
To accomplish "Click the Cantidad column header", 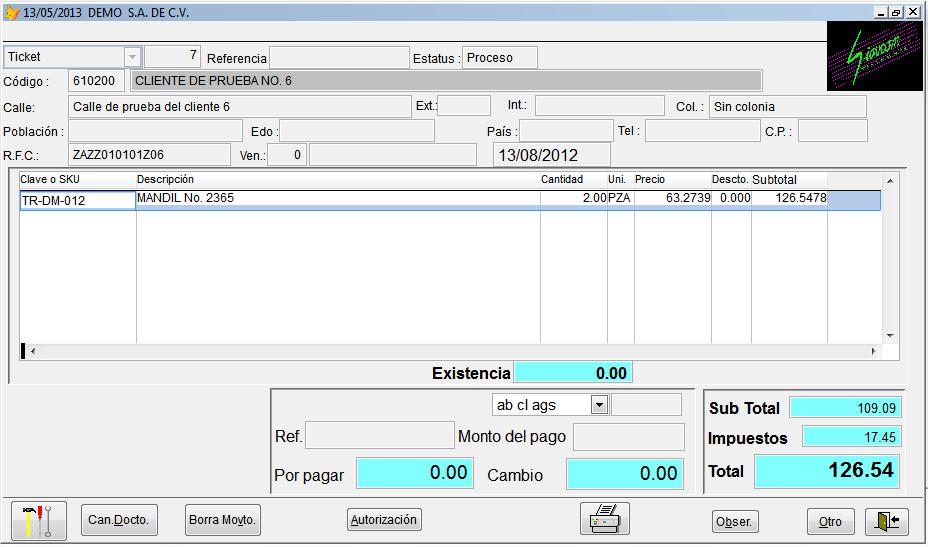I will pos(573,179).
